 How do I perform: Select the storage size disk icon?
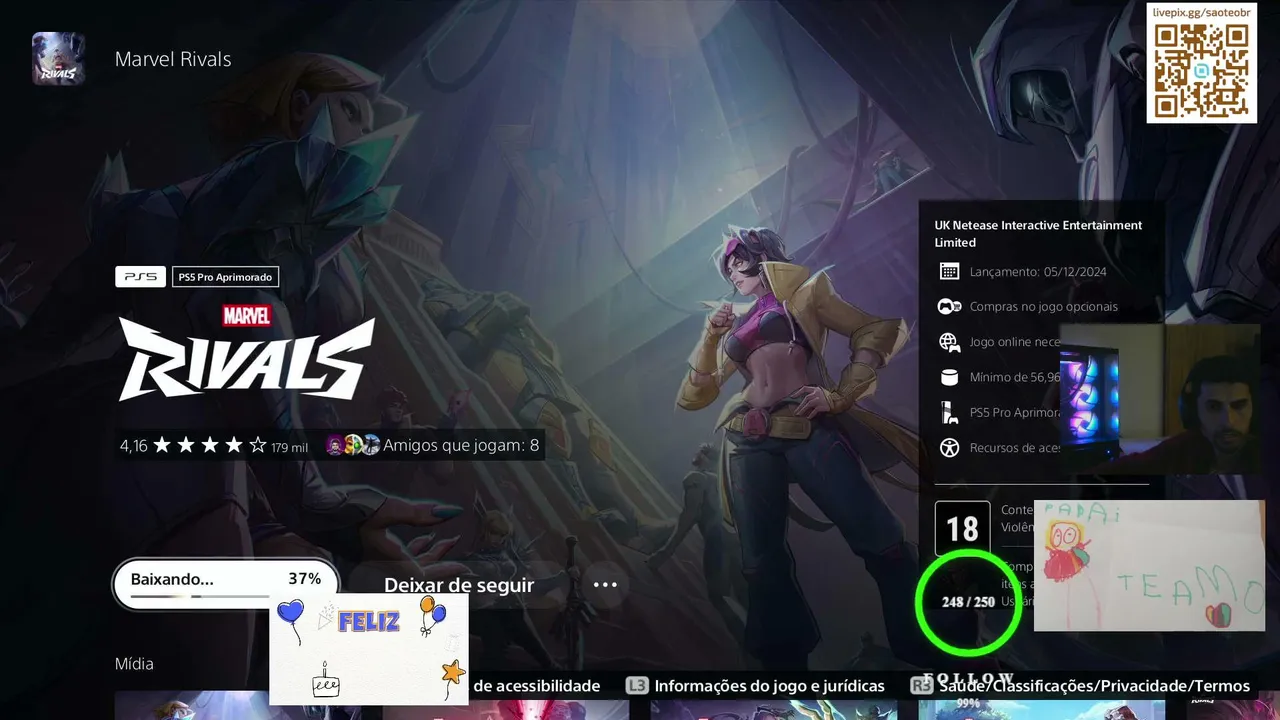click(949, 377)
